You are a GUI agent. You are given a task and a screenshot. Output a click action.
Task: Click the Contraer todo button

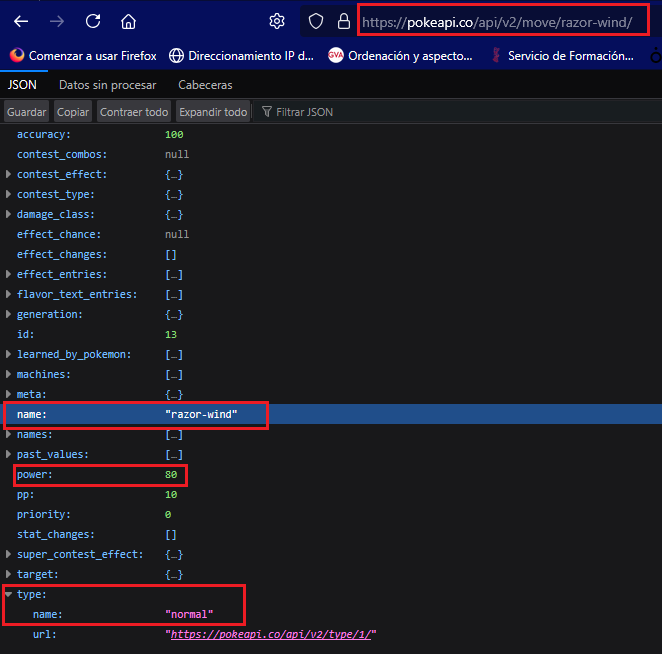(134, 112)
